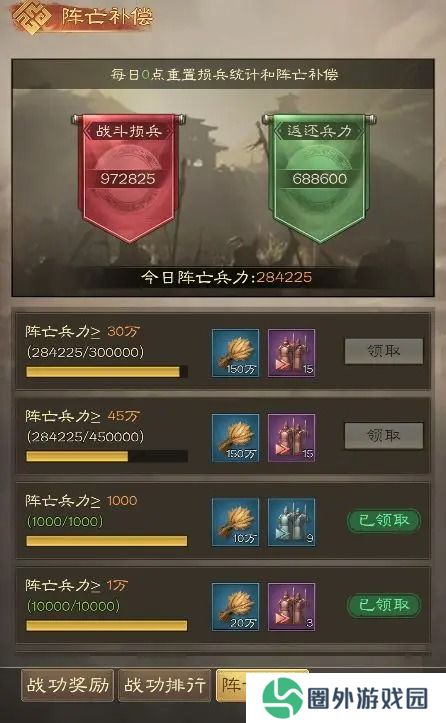Click 领取 button for 30万 reward
Viewport: 446px width, 723px height.
click(384, 351)
